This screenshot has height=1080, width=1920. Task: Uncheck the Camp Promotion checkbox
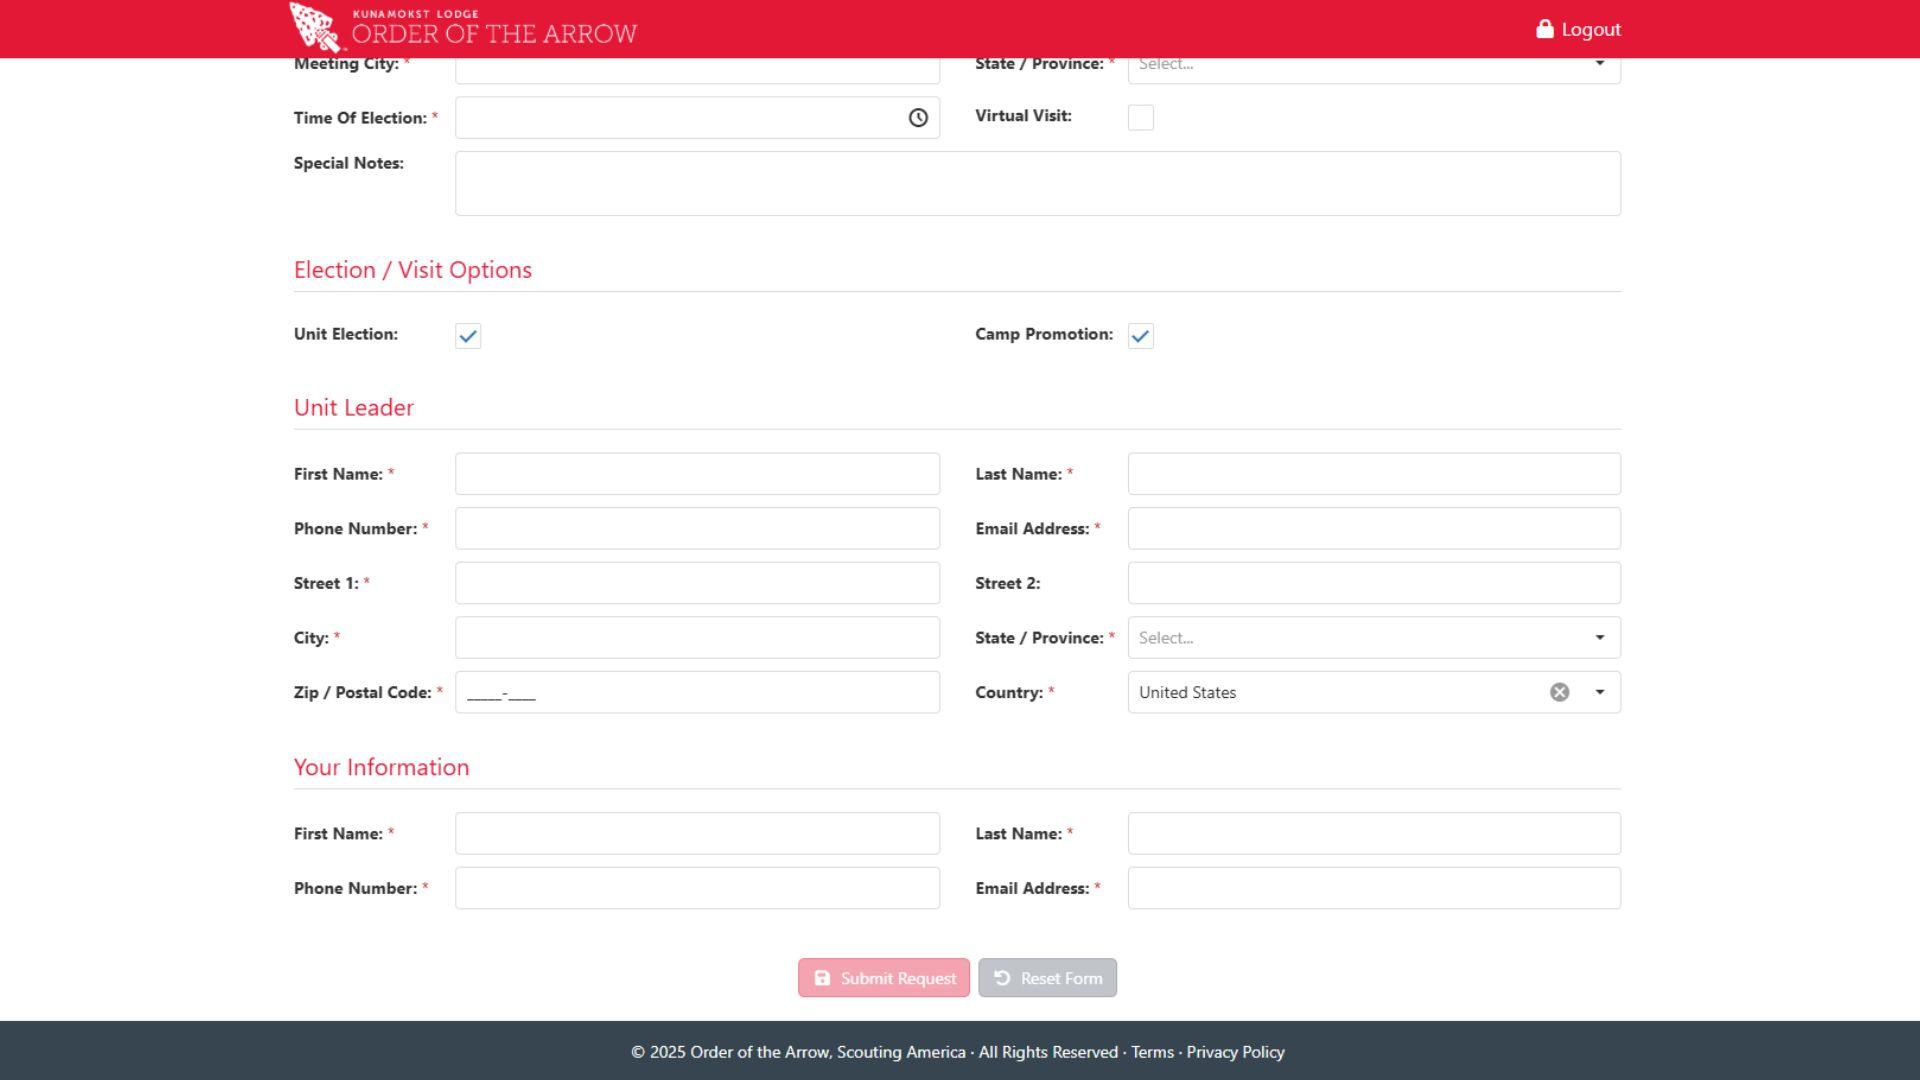(x=1140, y=336)
